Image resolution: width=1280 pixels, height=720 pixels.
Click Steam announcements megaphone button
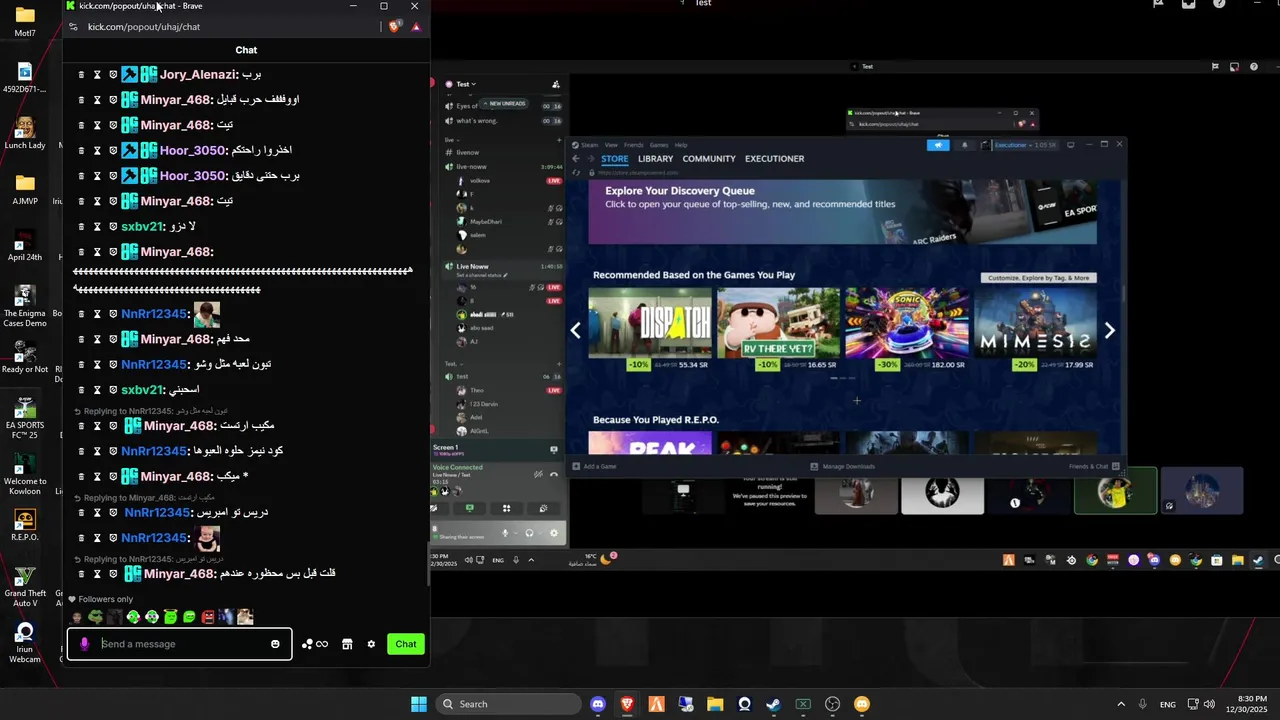click(x=938, y=145)
